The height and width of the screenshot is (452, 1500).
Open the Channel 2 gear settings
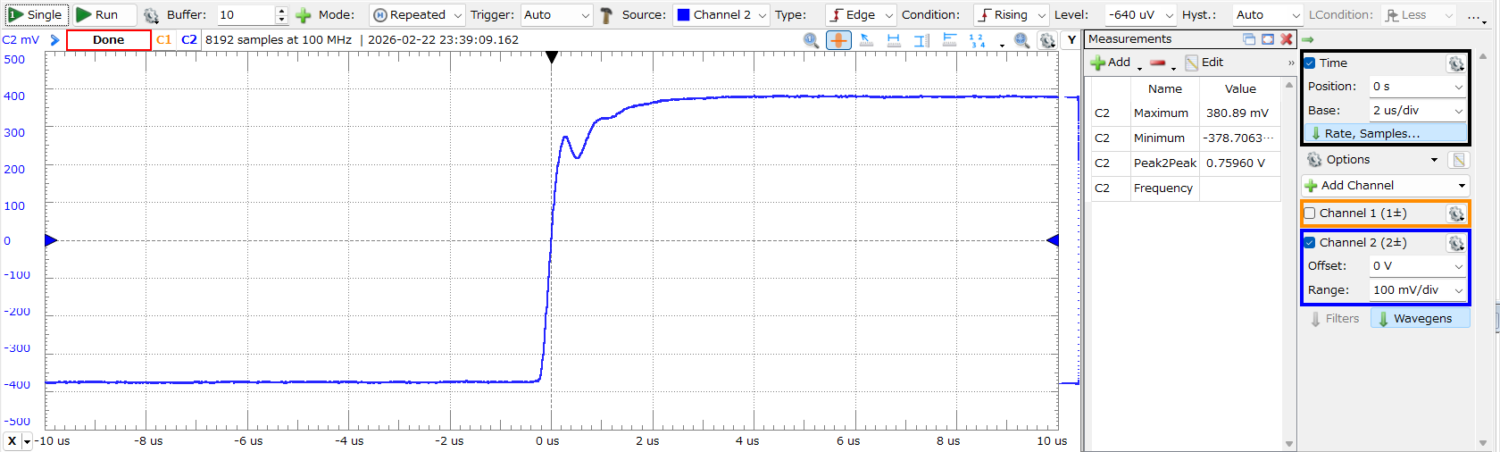(x=1456, y=243)
